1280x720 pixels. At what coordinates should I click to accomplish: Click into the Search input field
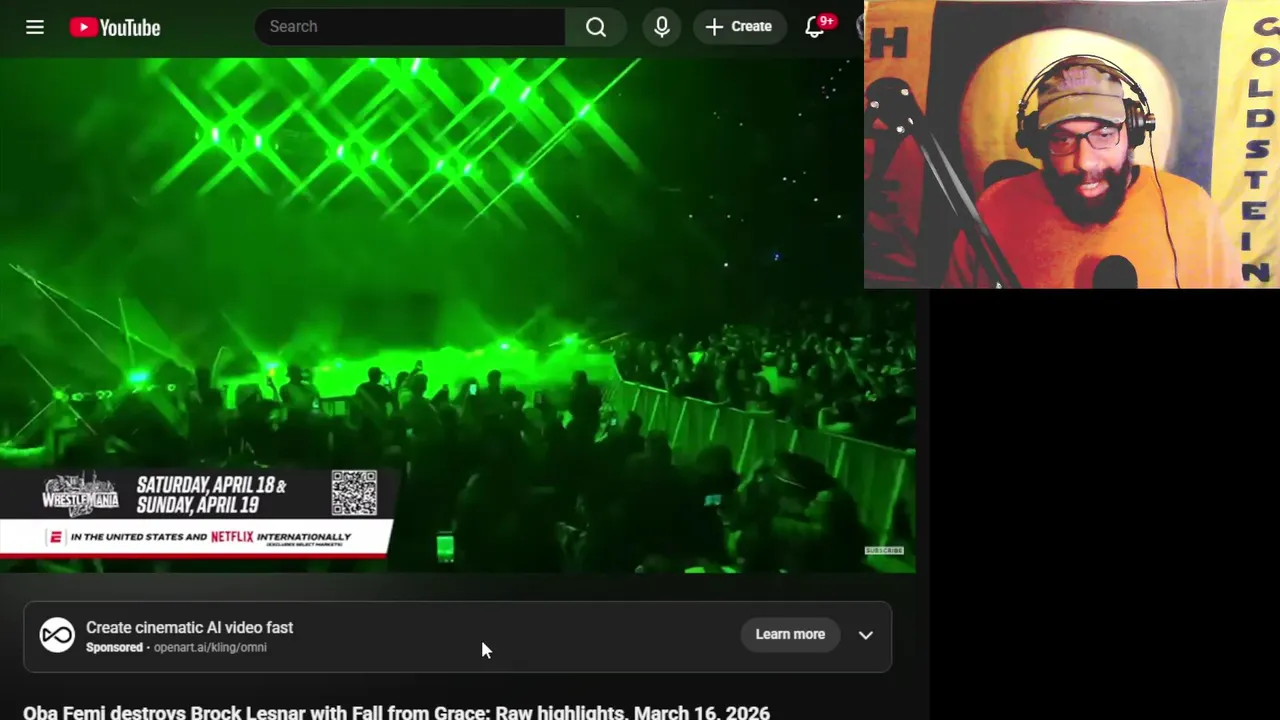[410, 27]
